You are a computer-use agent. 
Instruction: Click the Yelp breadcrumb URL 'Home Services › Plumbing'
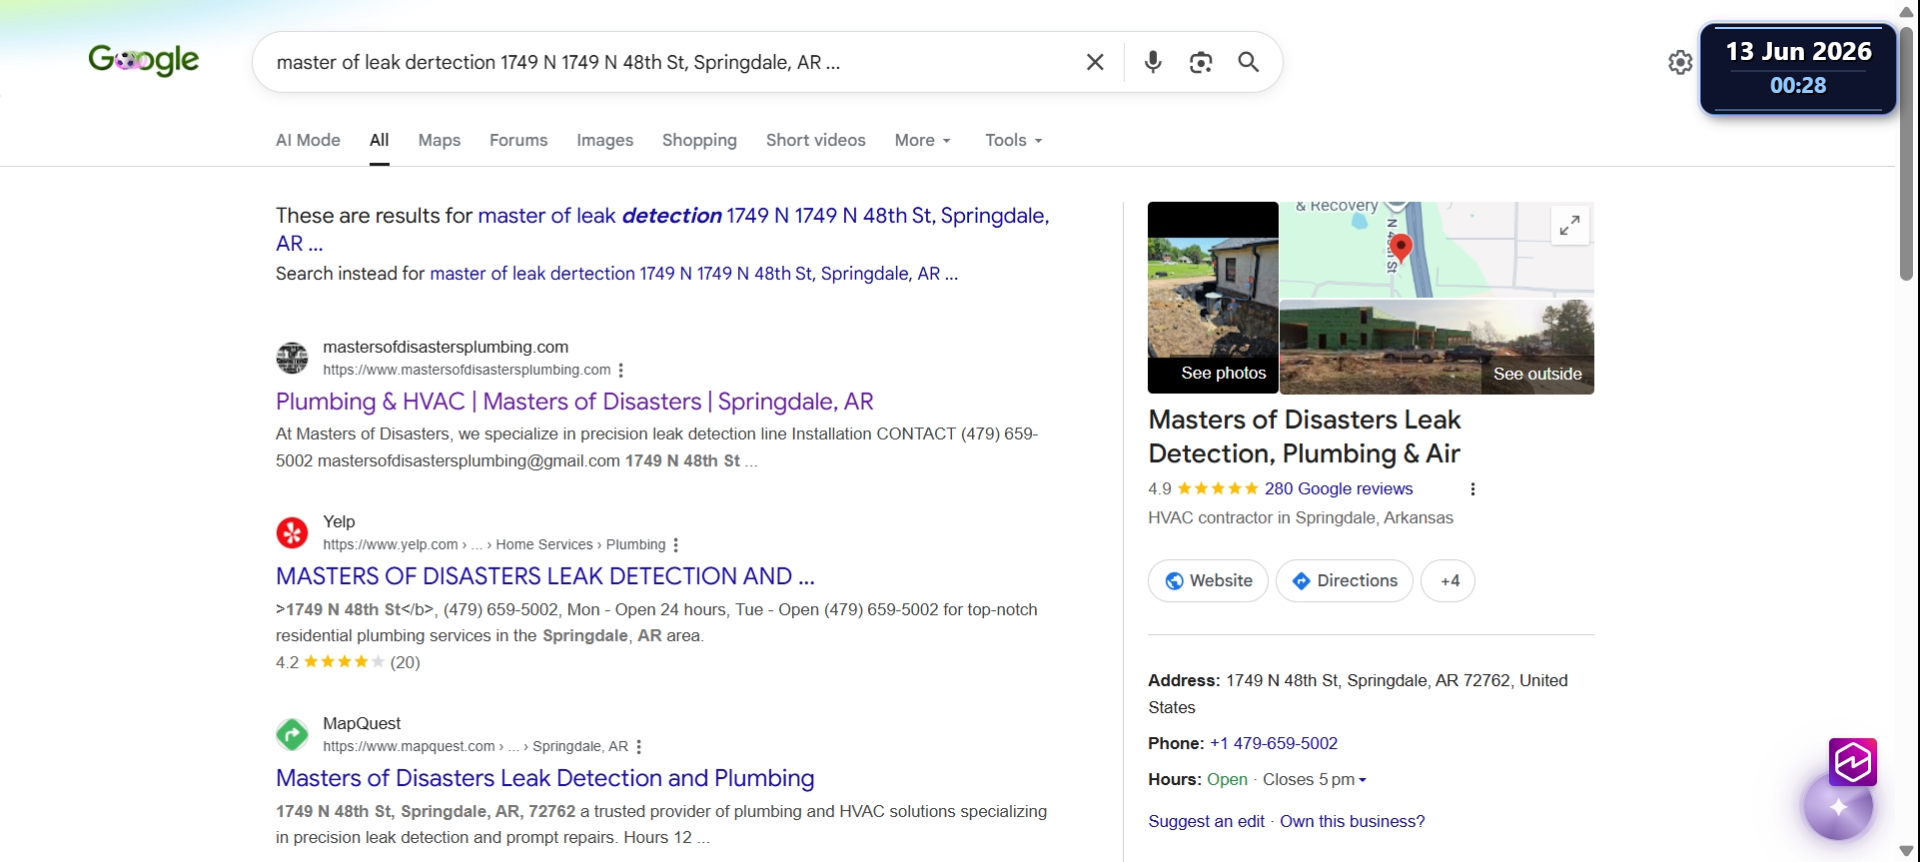(x=581, y=545)
